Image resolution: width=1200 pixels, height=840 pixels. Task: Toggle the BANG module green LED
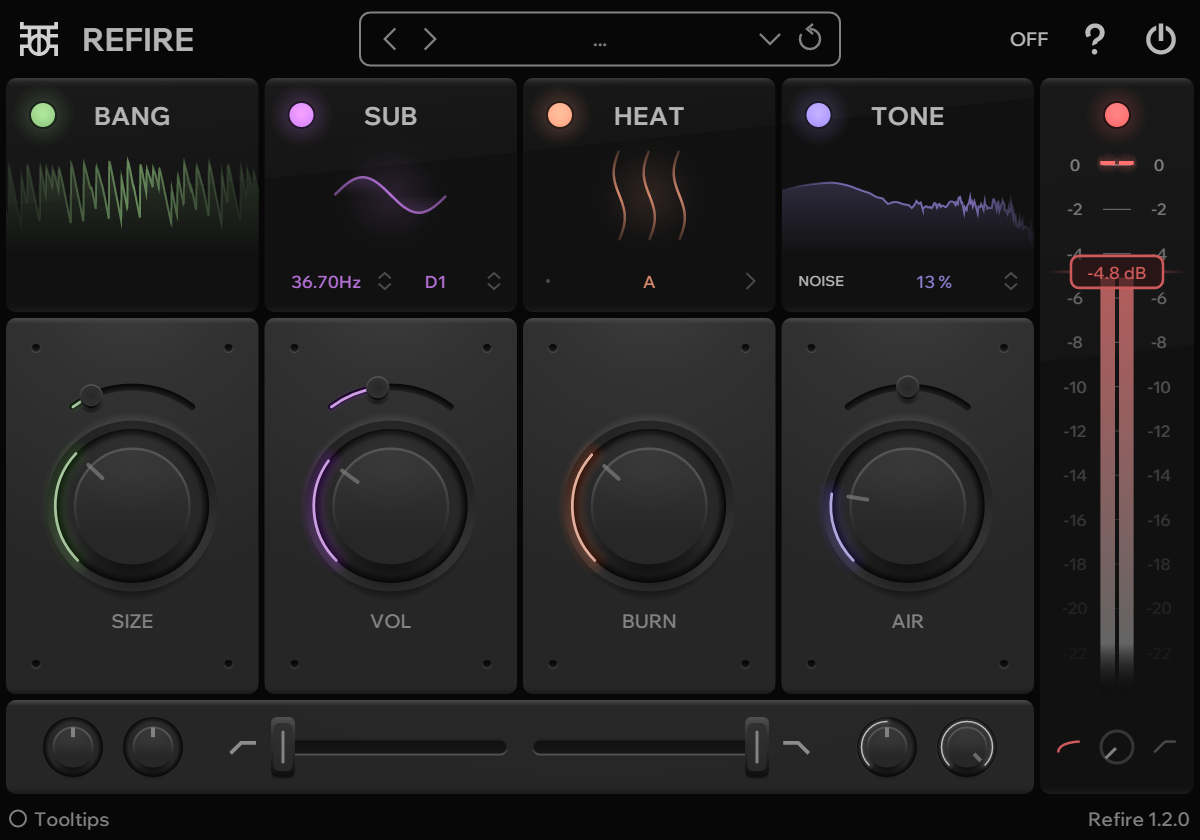[43, 115]
